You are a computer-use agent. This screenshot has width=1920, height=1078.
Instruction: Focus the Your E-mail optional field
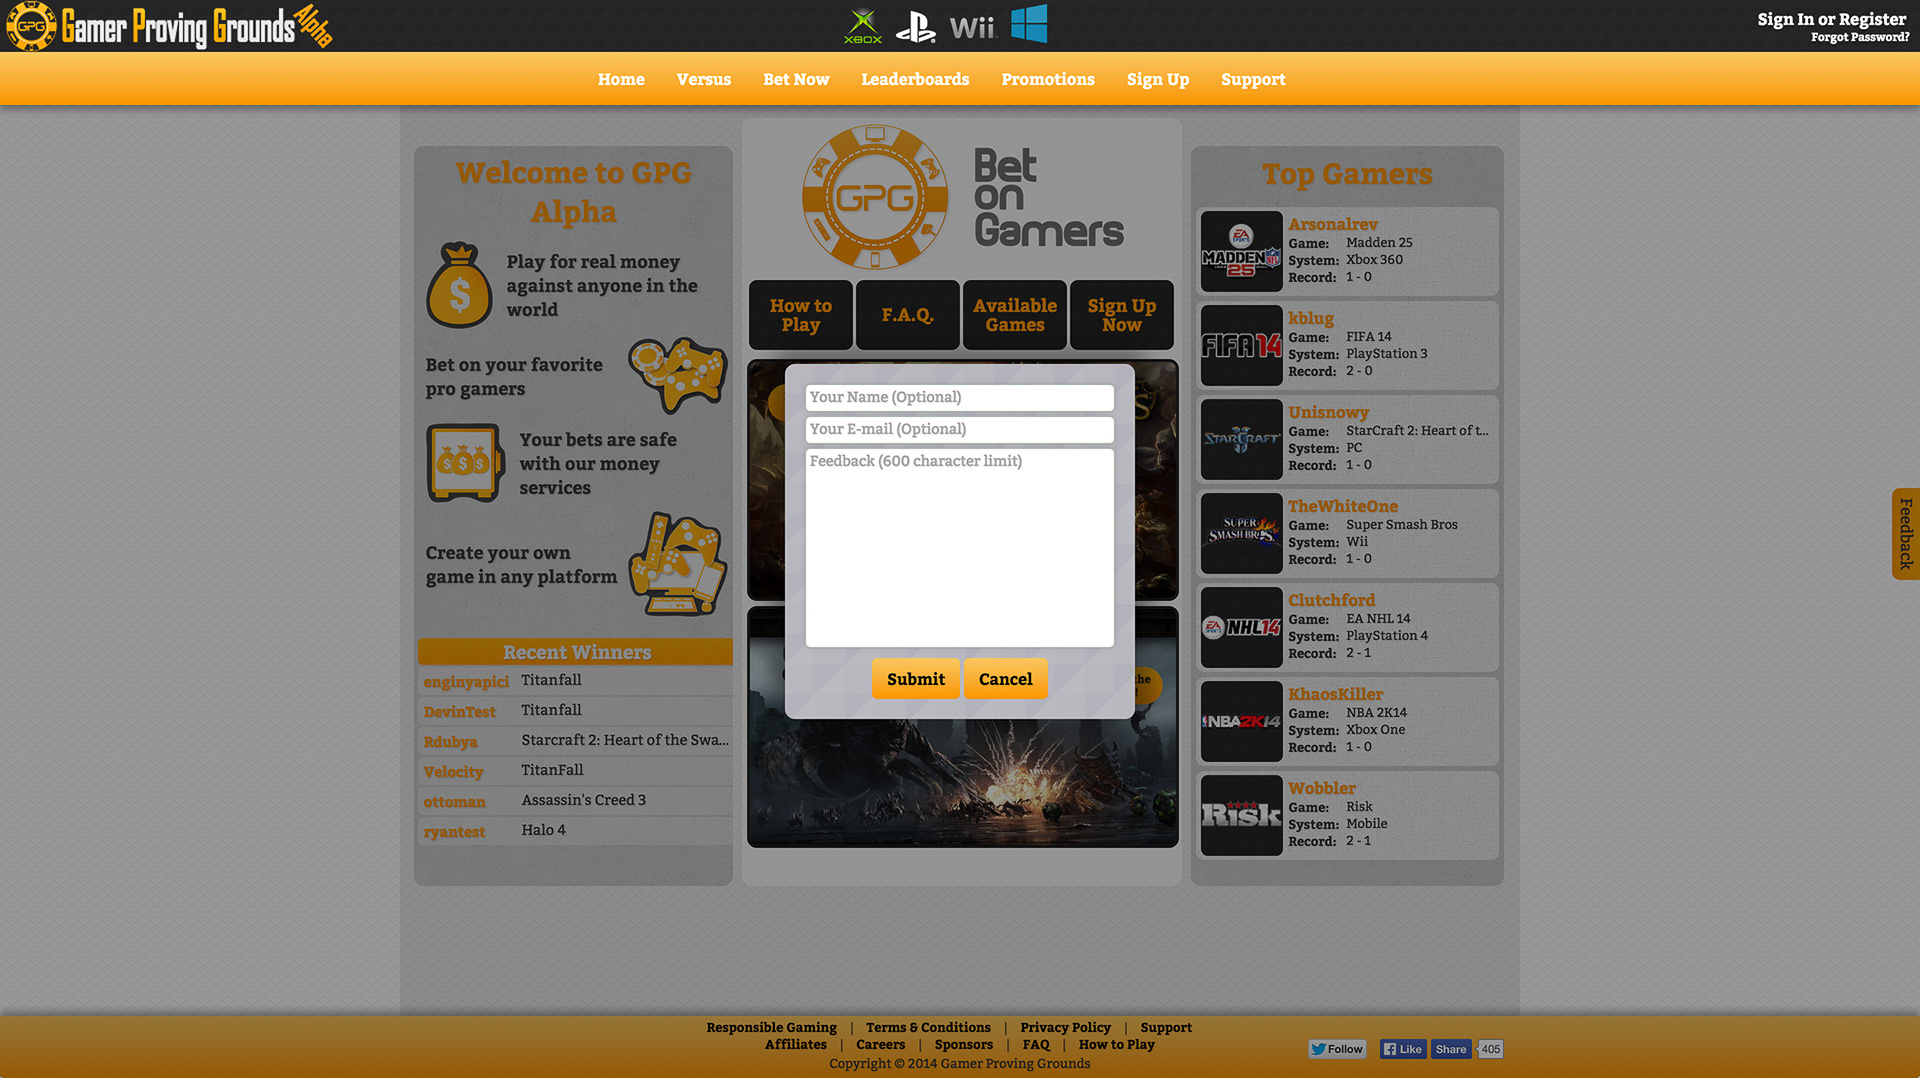click(959, 429)
